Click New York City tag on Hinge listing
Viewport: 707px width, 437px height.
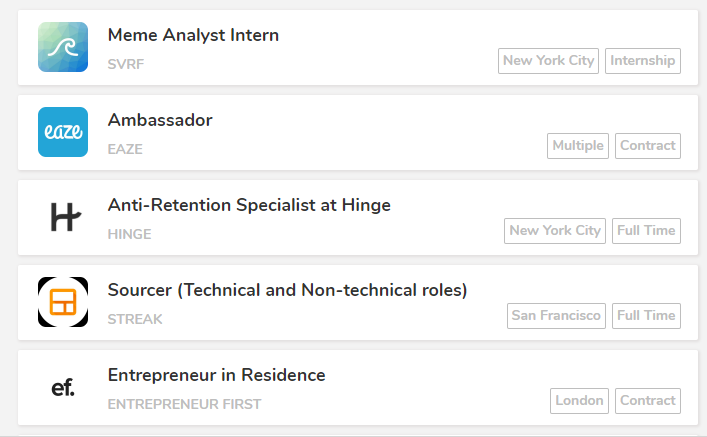555,230
